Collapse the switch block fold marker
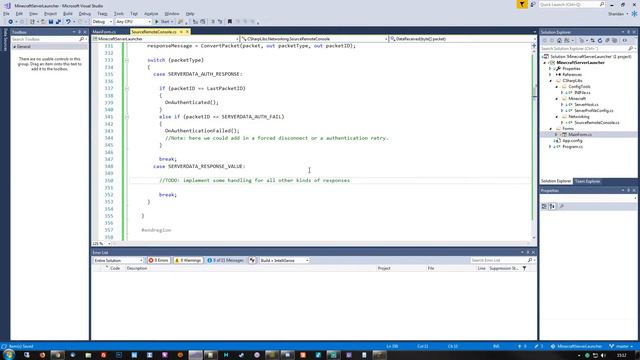 [127, 60]
